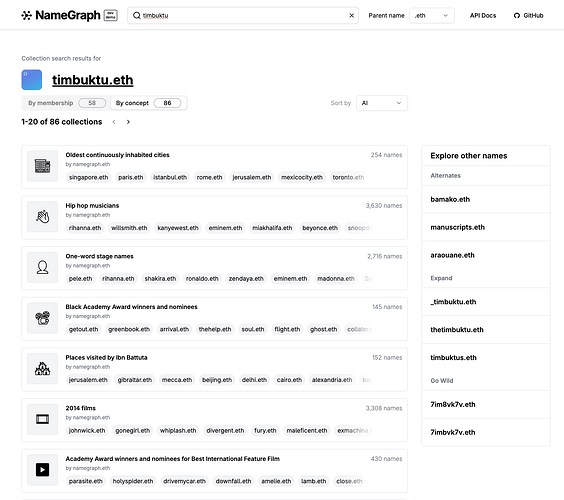The image size is (564, 500).
Task: Select the zendaya.eth name chip
Action: (246, 279)
